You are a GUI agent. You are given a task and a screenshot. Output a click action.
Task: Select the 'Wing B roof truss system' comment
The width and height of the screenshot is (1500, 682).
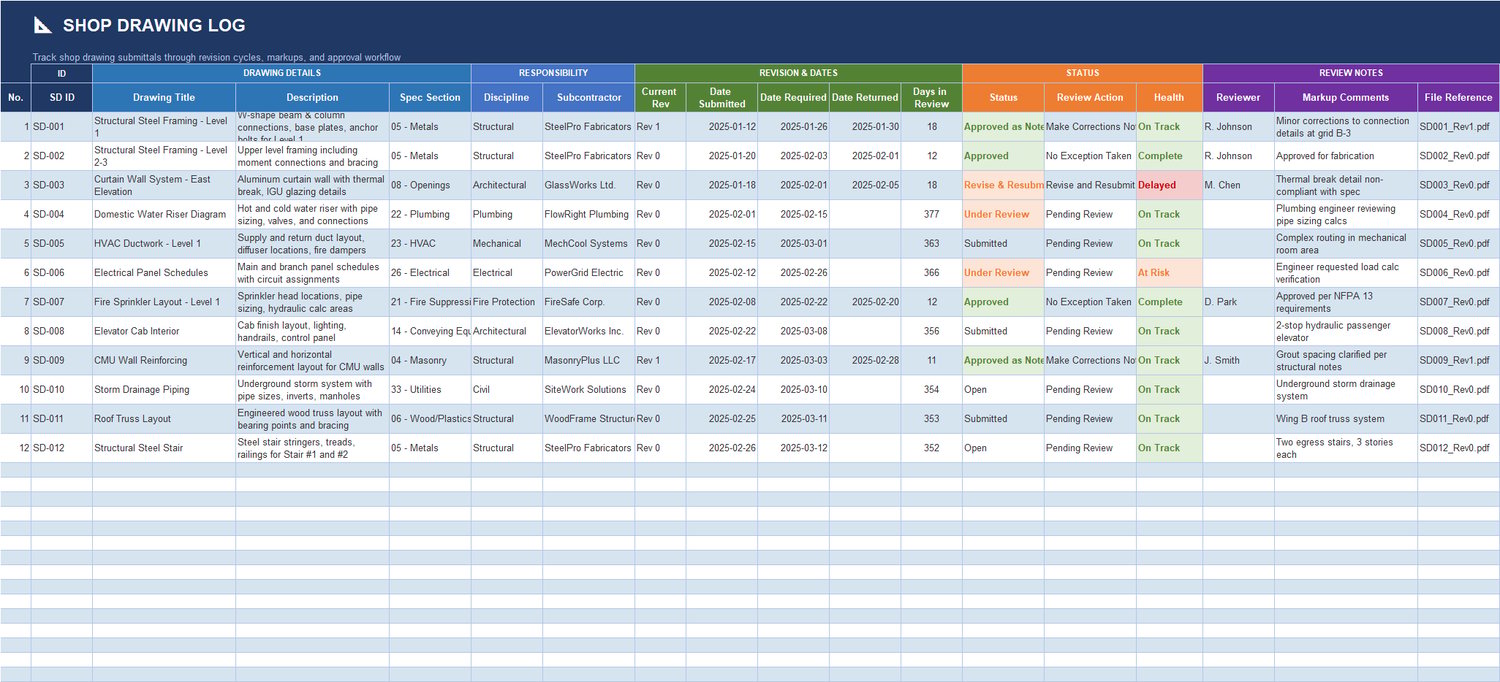1346,419
